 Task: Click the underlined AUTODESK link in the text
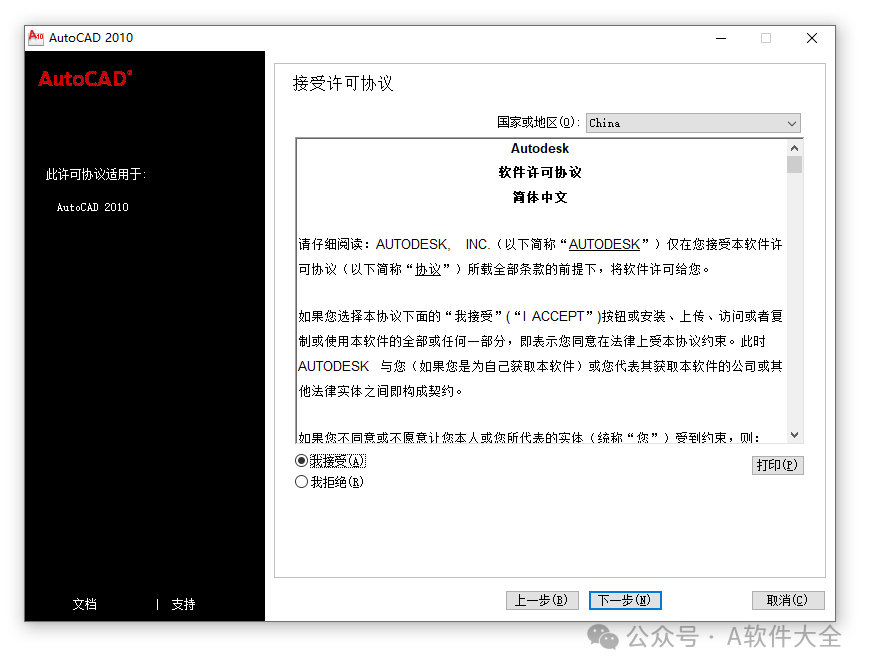(604, 243)
